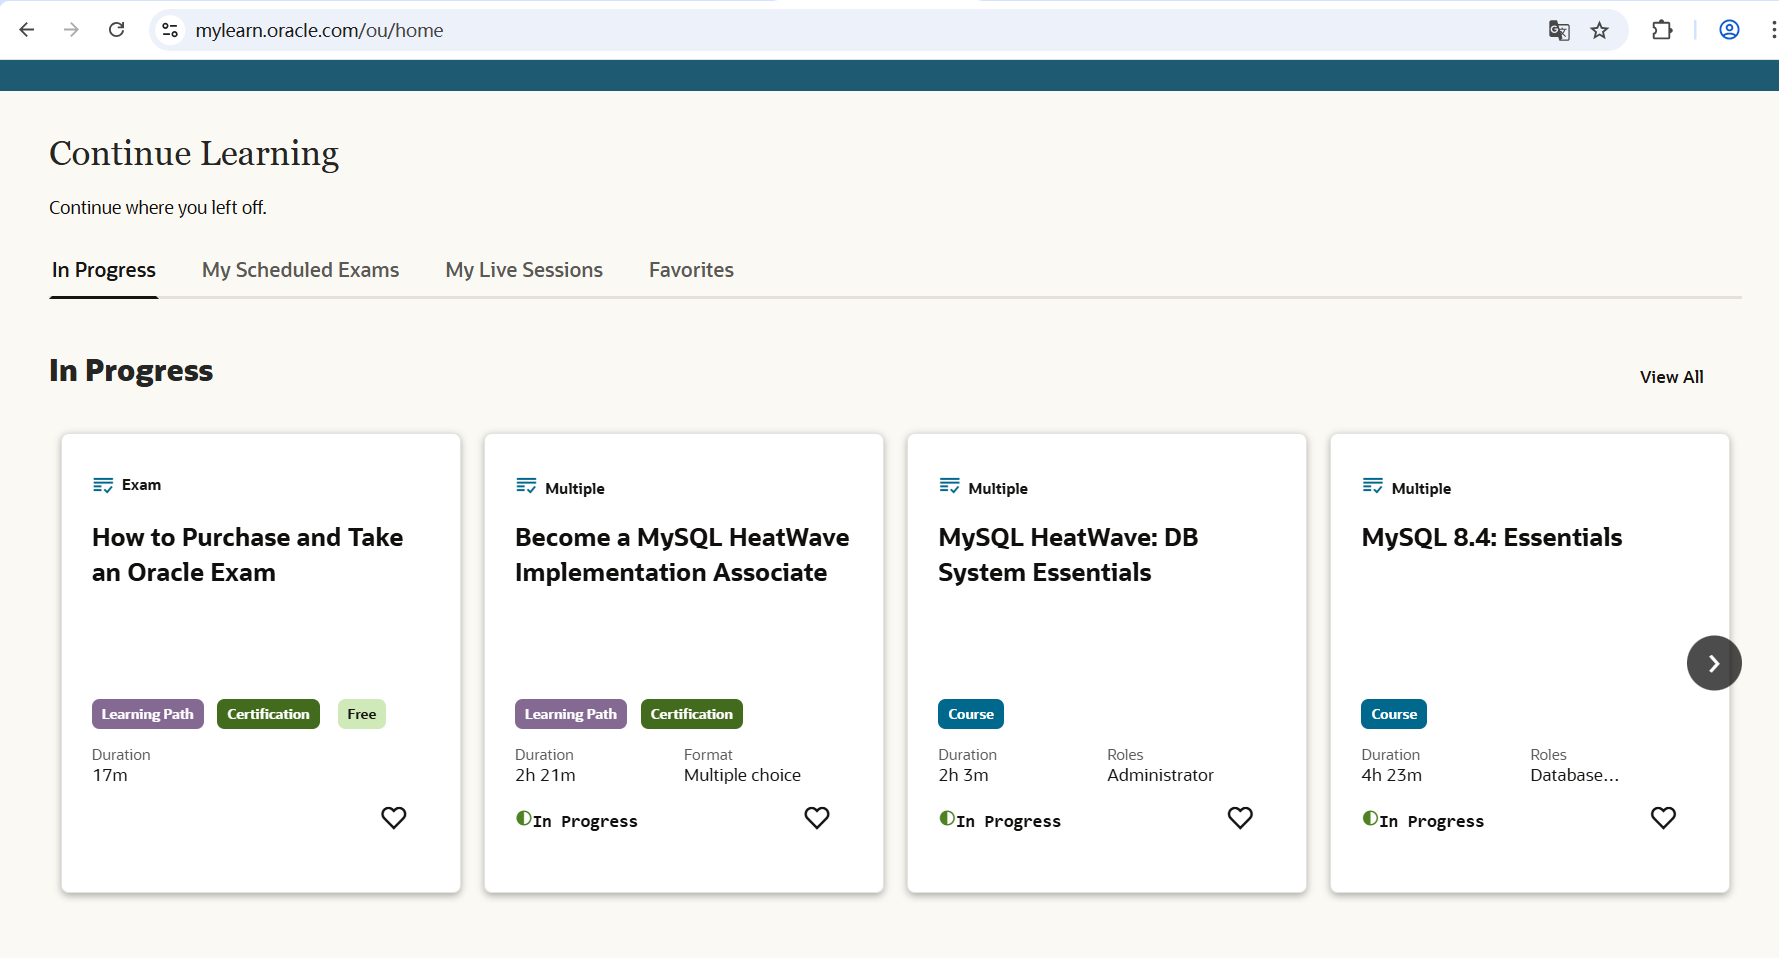Click the address bar URL field
Screen dimensions: 1779x958
800,30
